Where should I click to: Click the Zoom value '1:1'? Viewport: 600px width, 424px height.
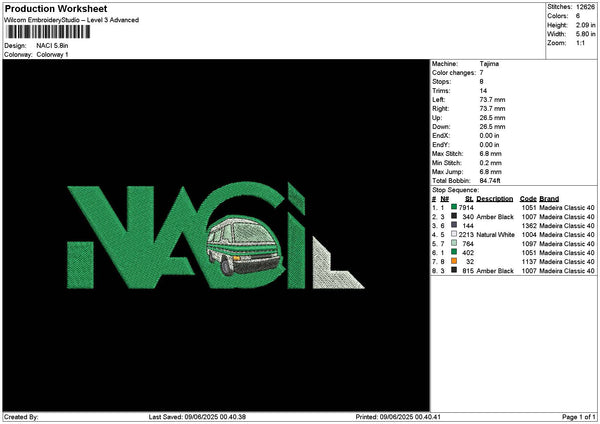(580, 43)
